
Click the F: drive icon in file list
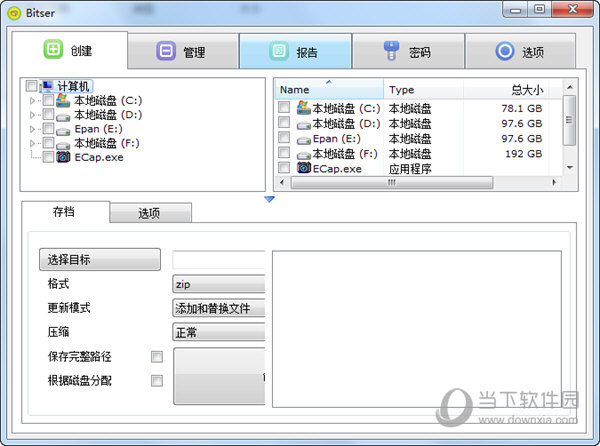pos(304,155)
